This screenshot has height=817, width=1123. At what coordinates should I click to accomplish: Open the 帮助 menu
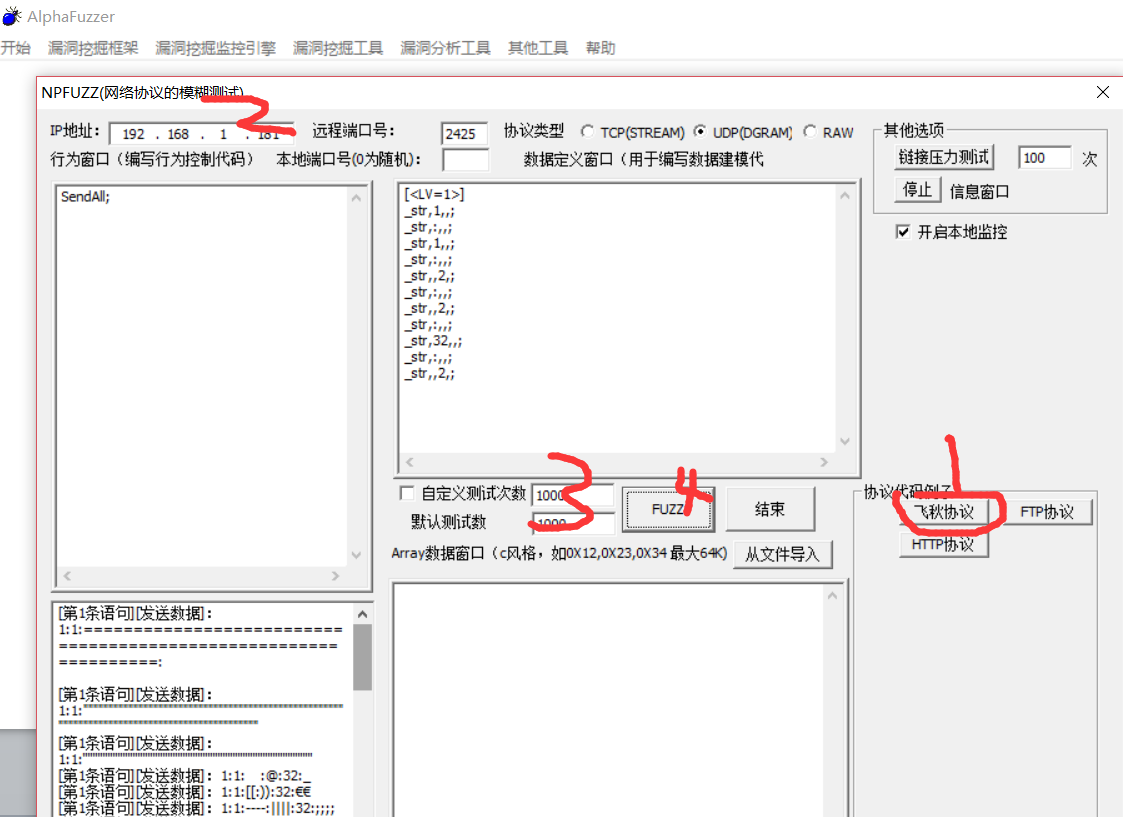(x=600, y=48)
